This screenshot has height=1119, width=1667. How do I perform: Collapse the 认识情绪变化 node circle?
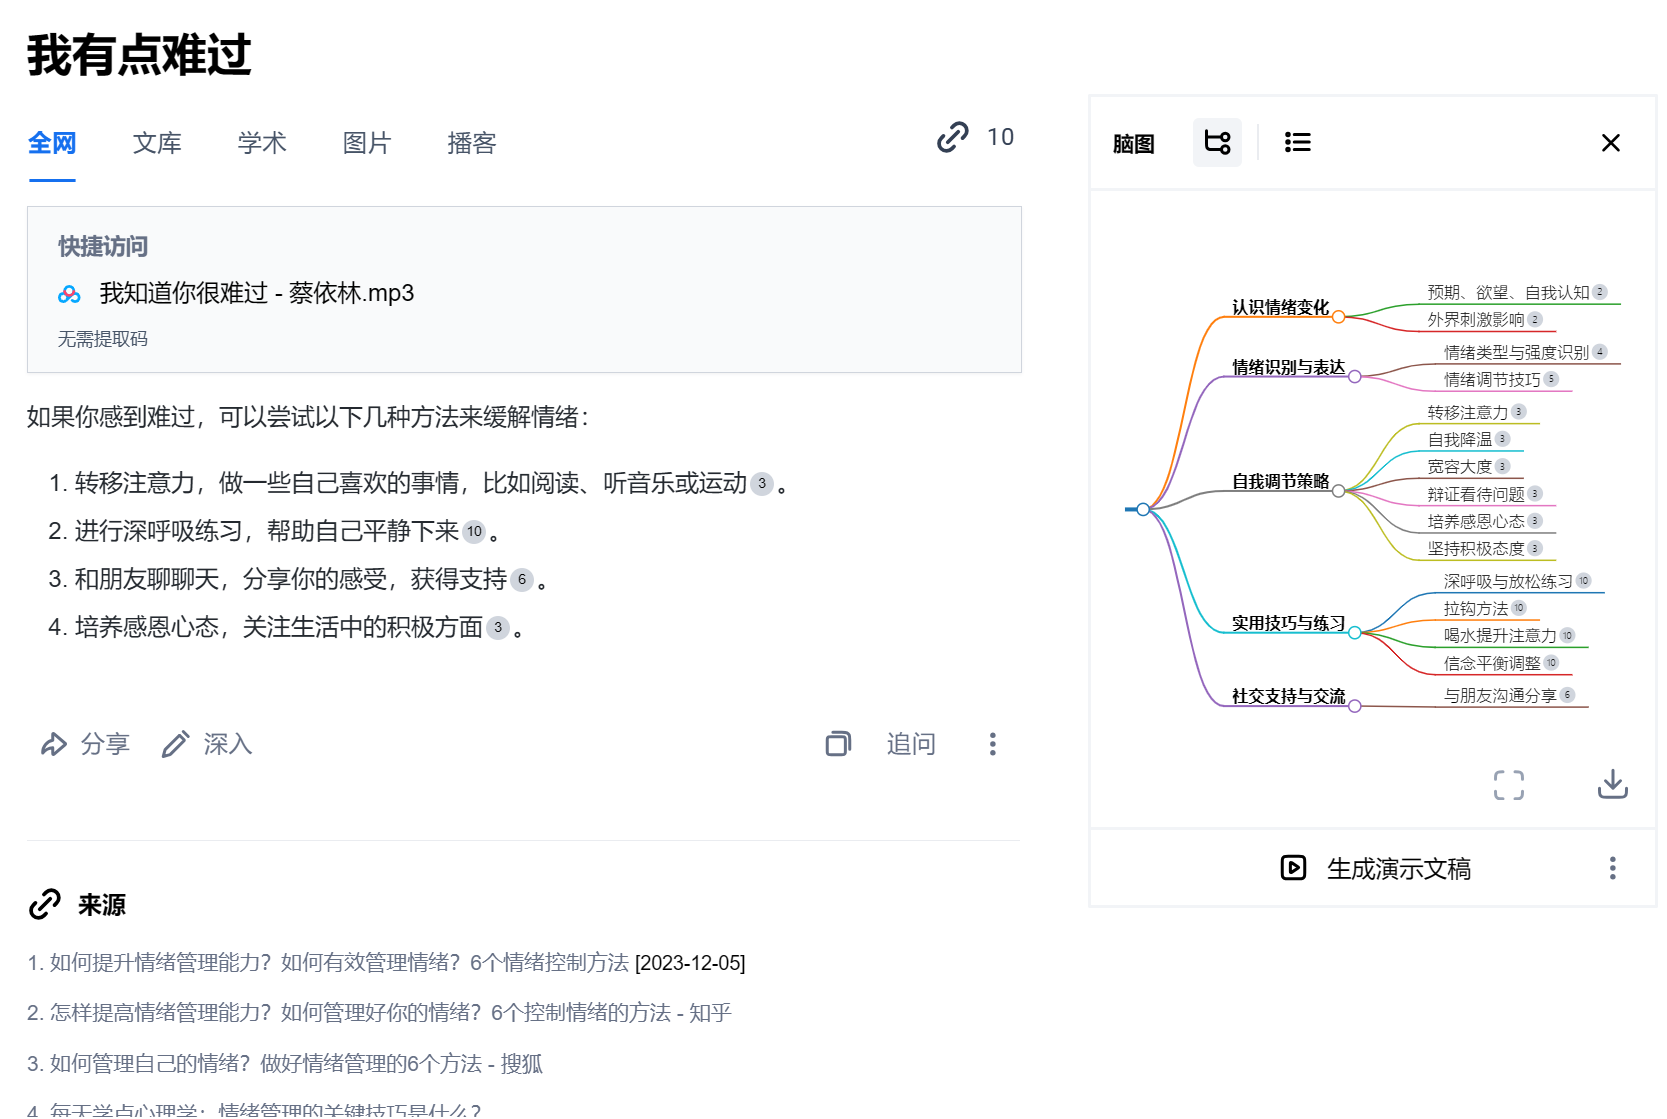(x=1338, y=317)
